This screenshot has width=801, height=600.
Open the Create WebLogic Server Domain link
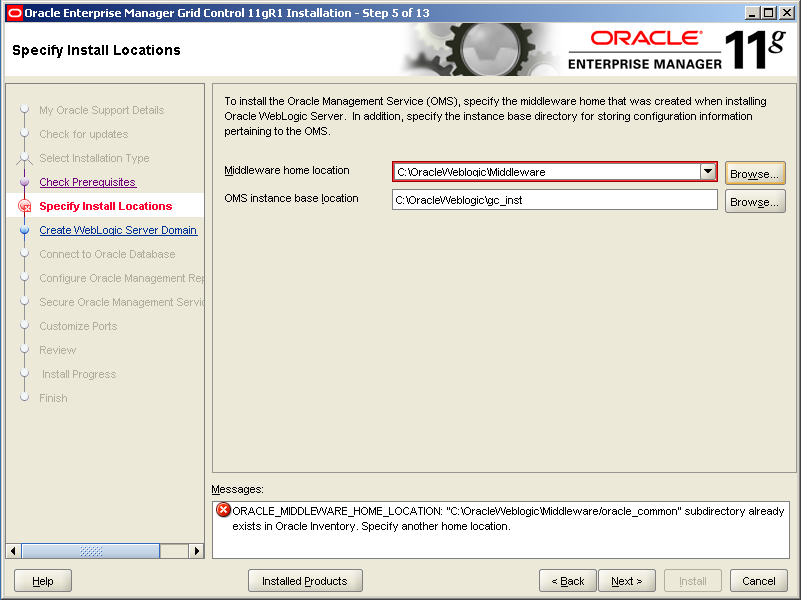coord(118,230)
